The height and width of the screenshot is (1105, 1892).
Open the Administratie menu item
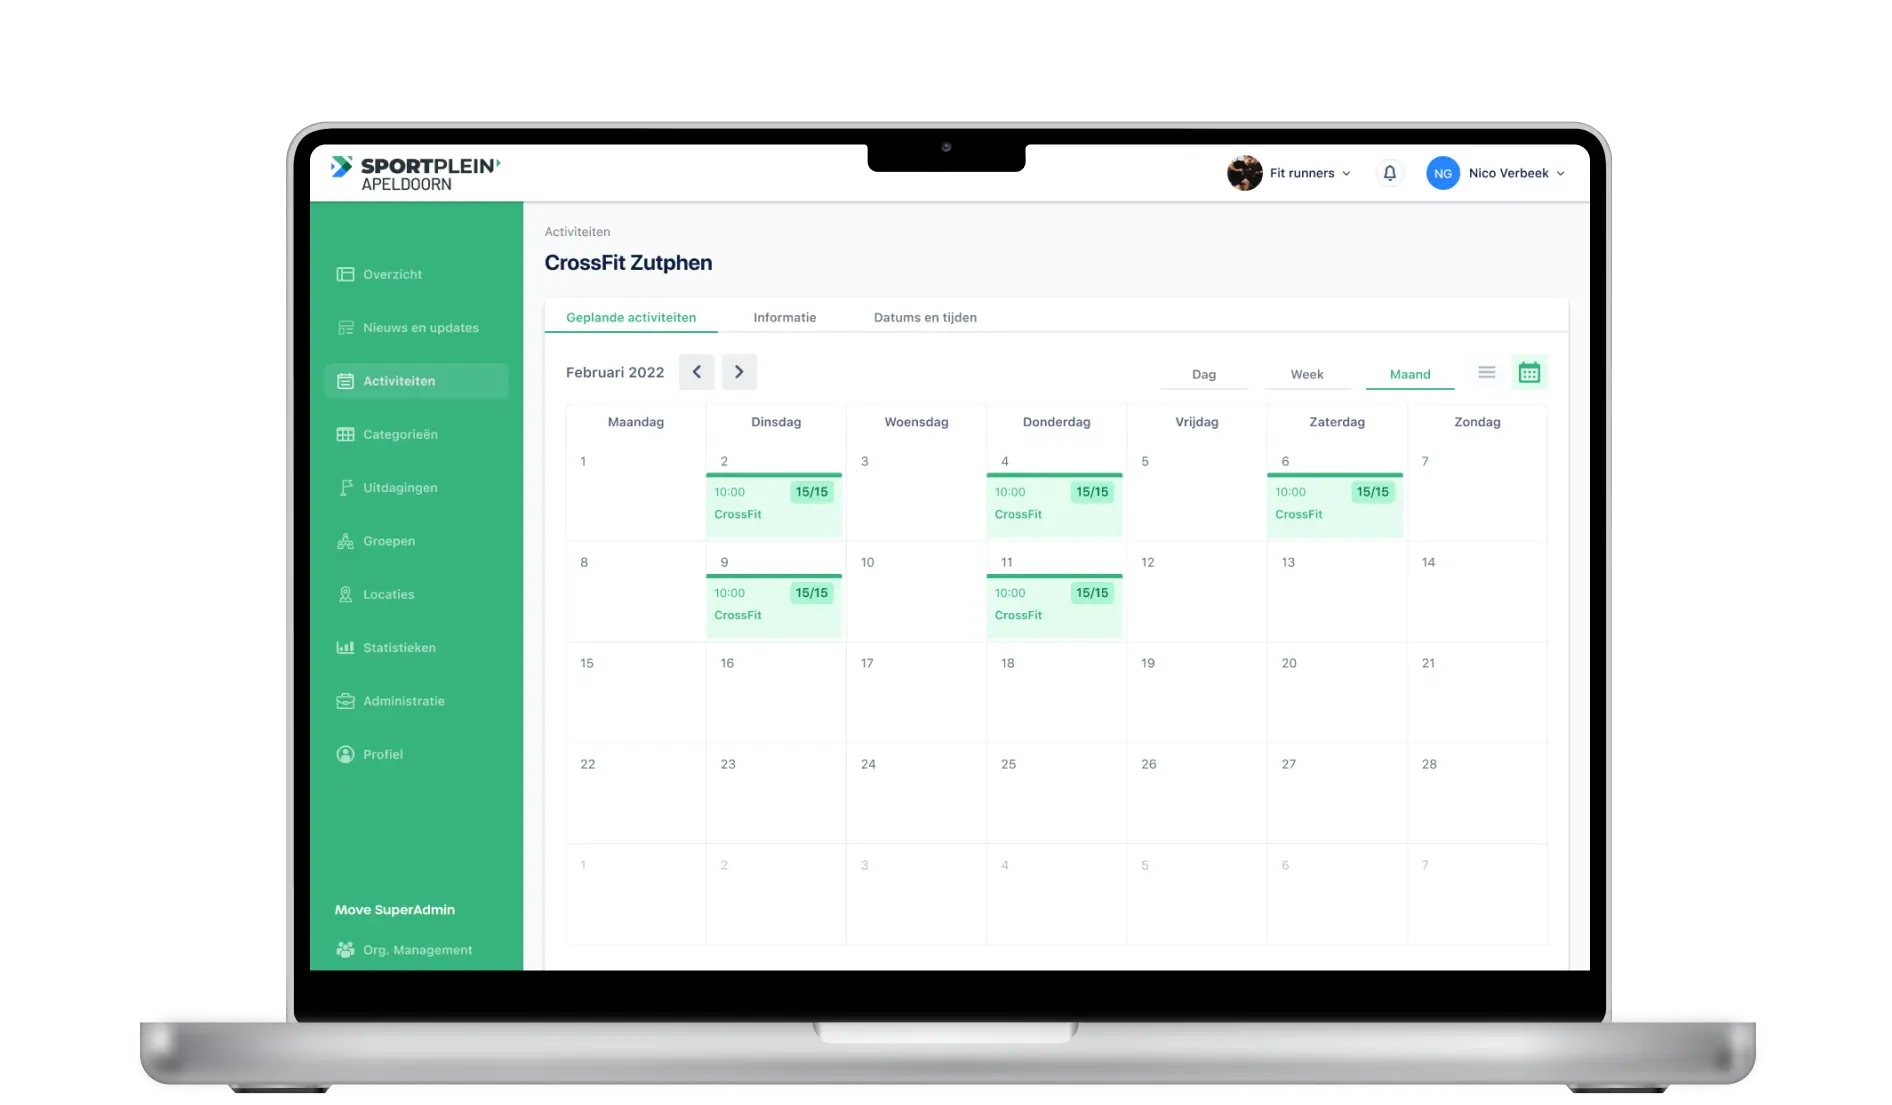tap(404, 701)
